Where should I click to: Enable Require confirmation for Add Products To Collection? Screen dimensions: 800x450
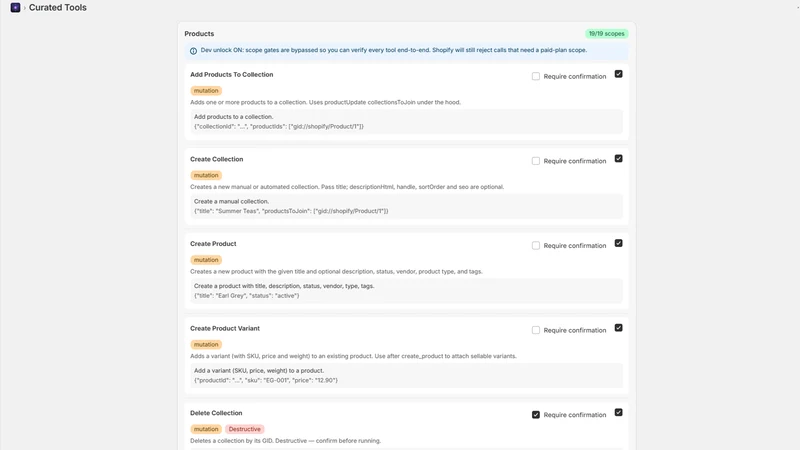click(x=536, y=77)
